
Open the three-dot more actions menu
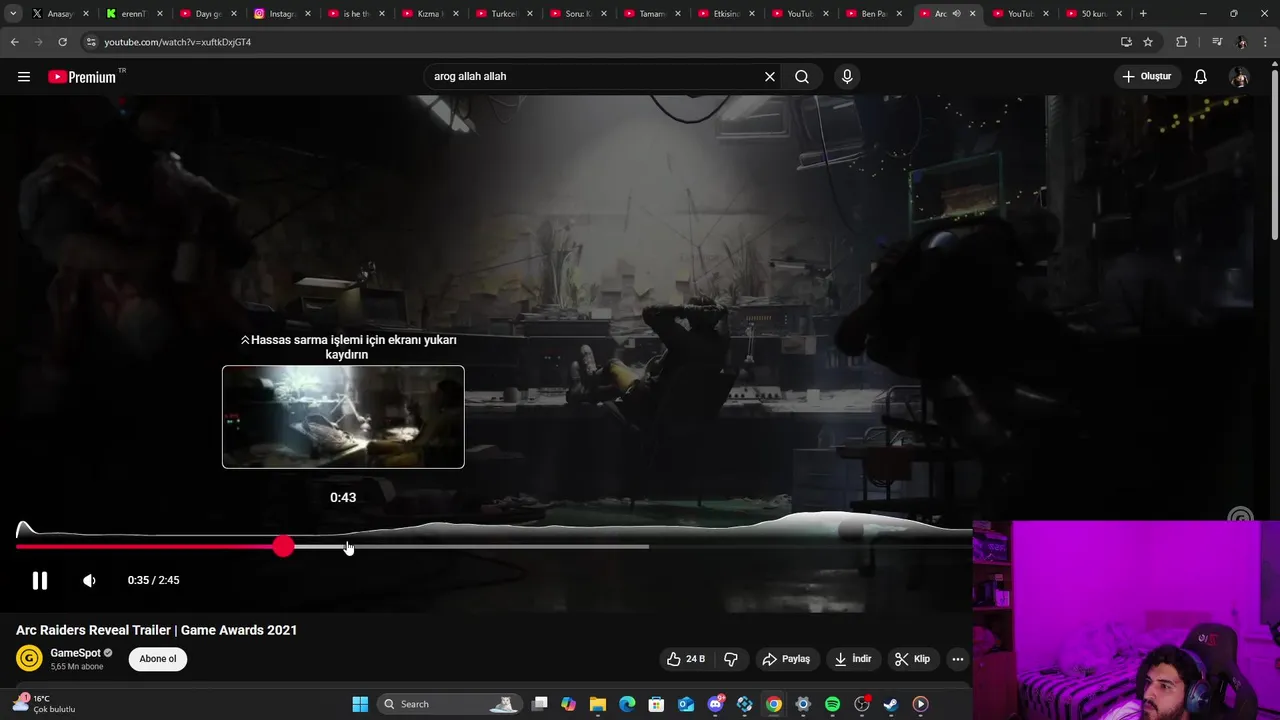(957, 659)
